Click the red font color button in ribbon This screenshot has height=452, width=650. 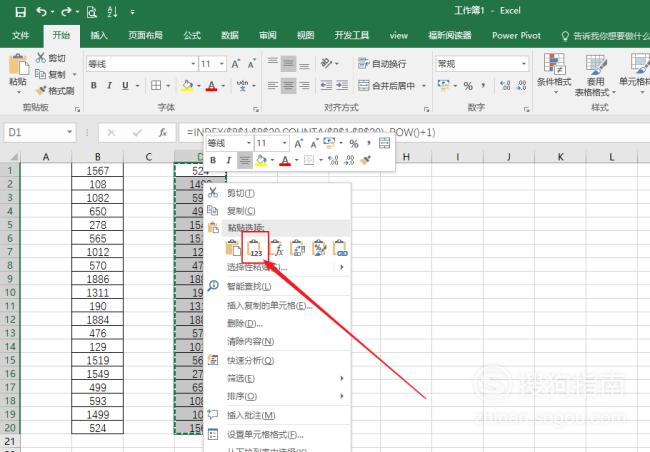point(211,86)
